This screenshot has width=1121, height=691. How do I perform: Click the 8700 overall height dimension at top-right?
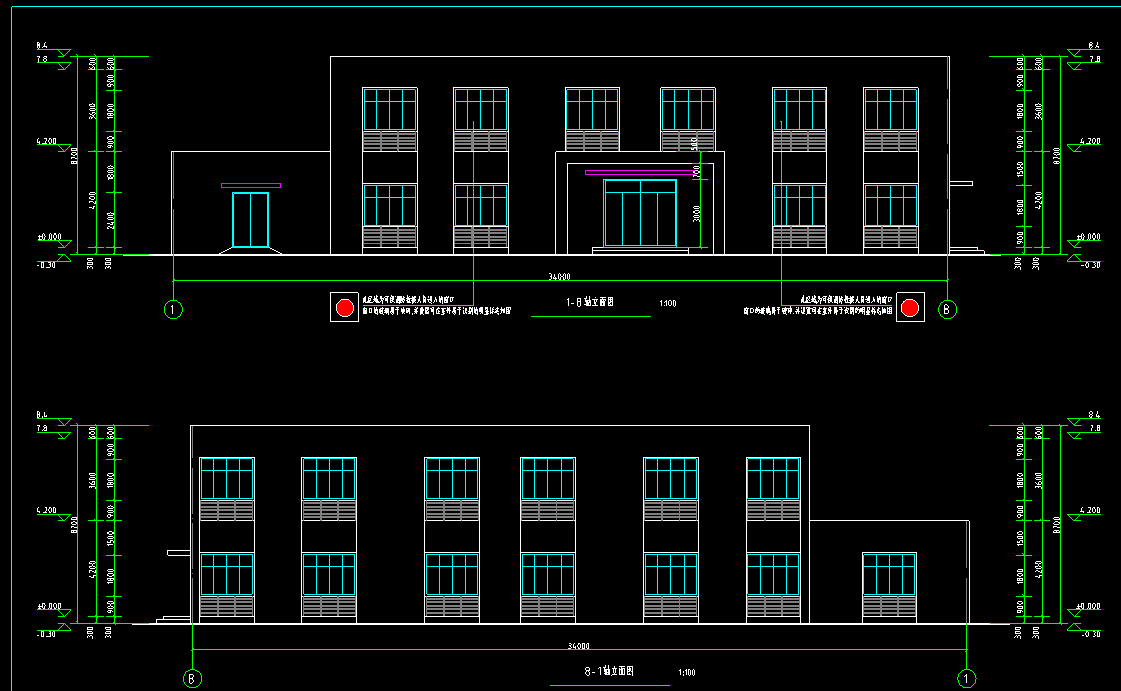[x=1054, y=158]
